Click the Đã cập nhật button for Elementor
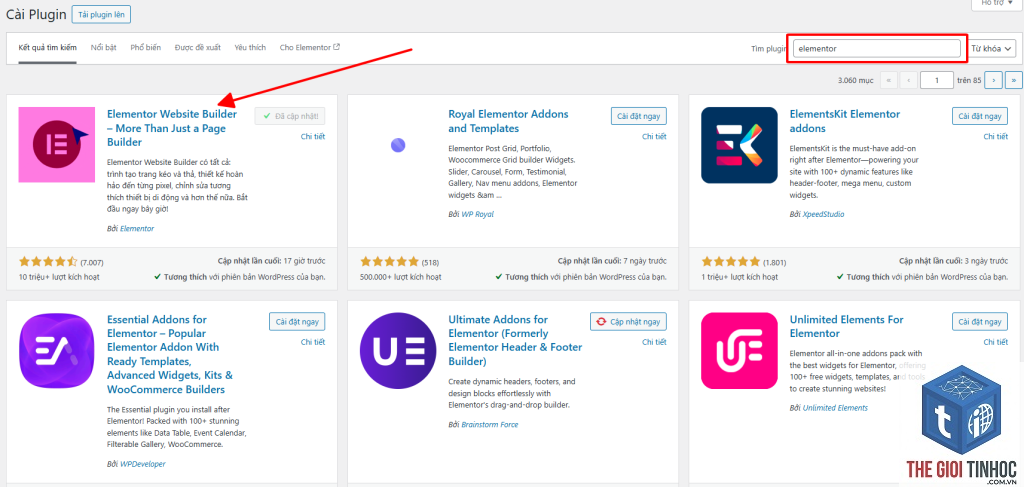 (290, 116)
